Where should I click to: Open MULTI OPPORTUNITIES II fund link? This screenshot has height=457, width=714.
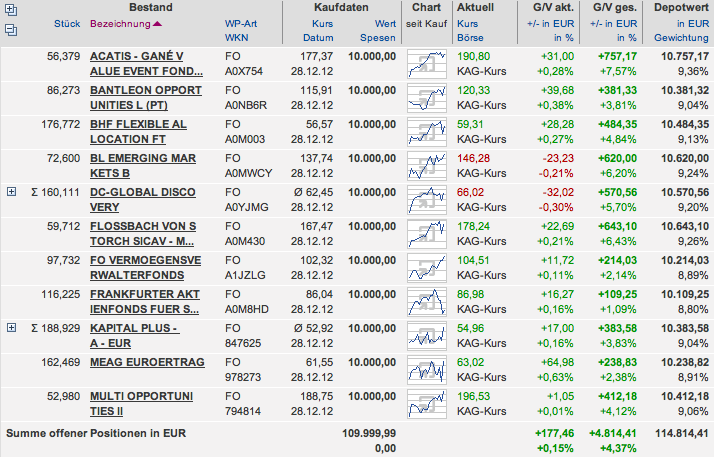click(x=141, y=403)
